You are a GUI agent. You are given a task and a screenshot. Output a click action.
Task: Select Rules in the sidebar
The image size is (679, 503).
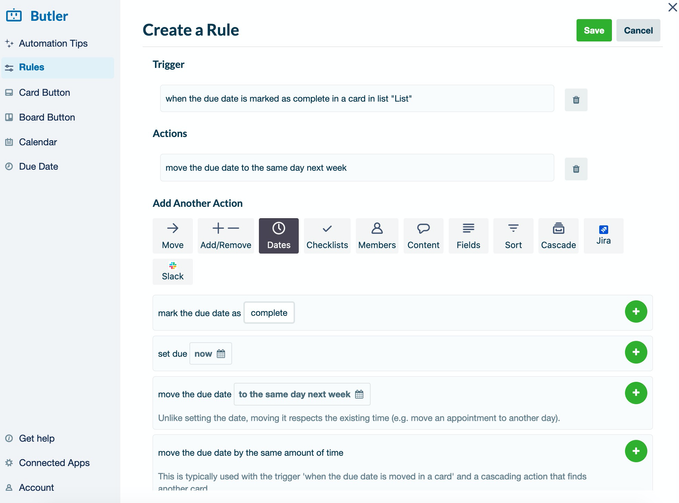pos(58,68)
